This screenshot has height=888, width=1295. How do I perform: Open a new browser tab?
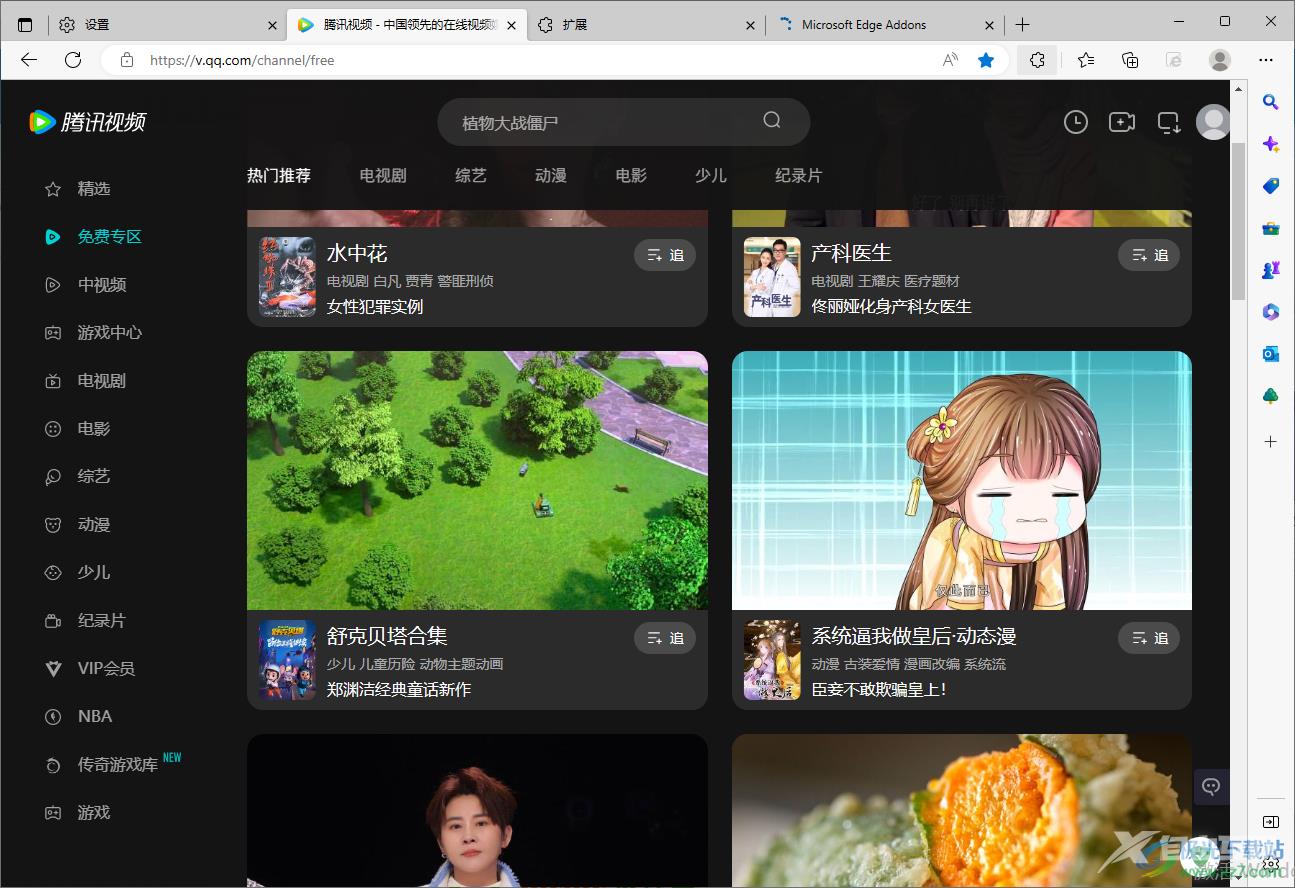[x=1022, y=25]
